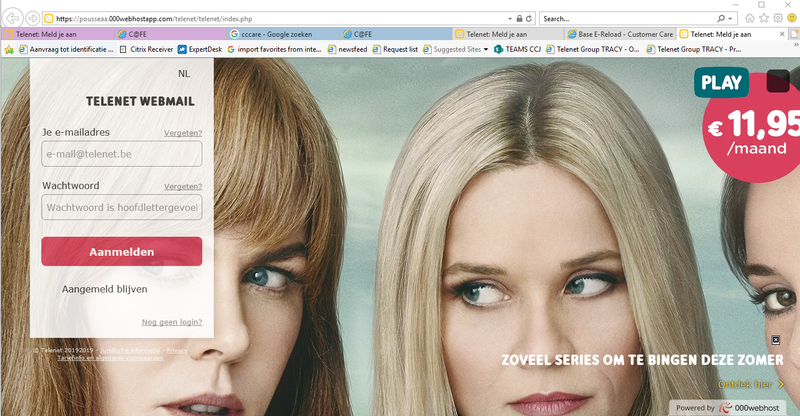
Task: Open the NL language selector
Action: pos(184,74)
